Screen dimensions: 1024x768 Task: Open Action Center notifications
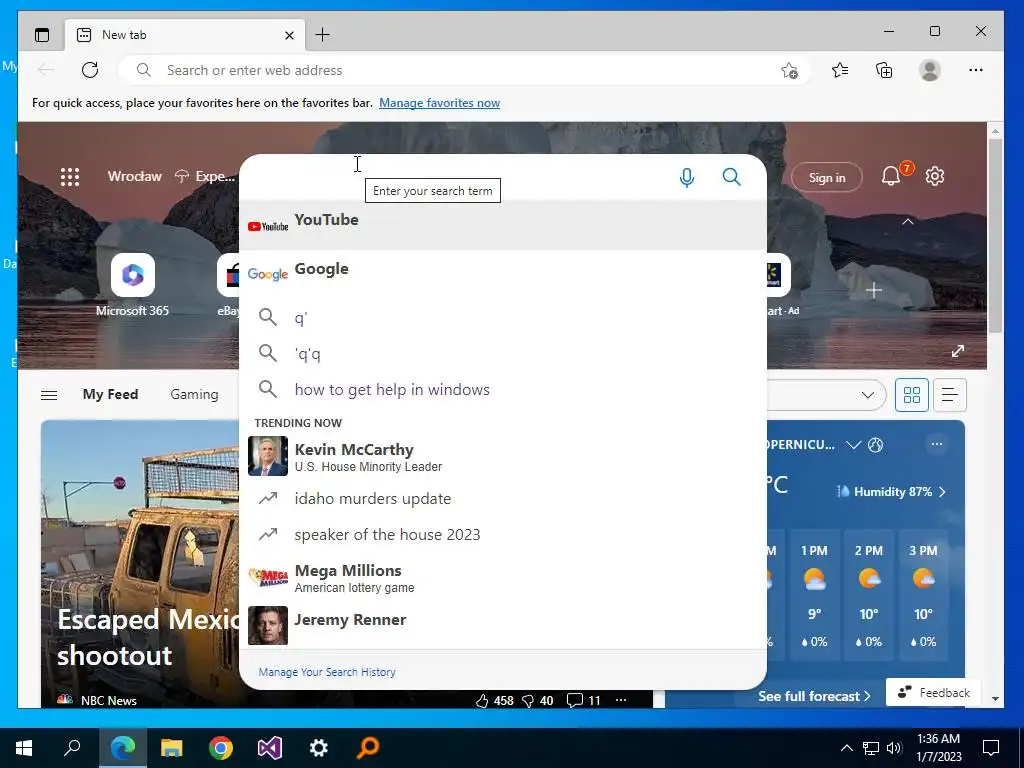coord(991,748)
